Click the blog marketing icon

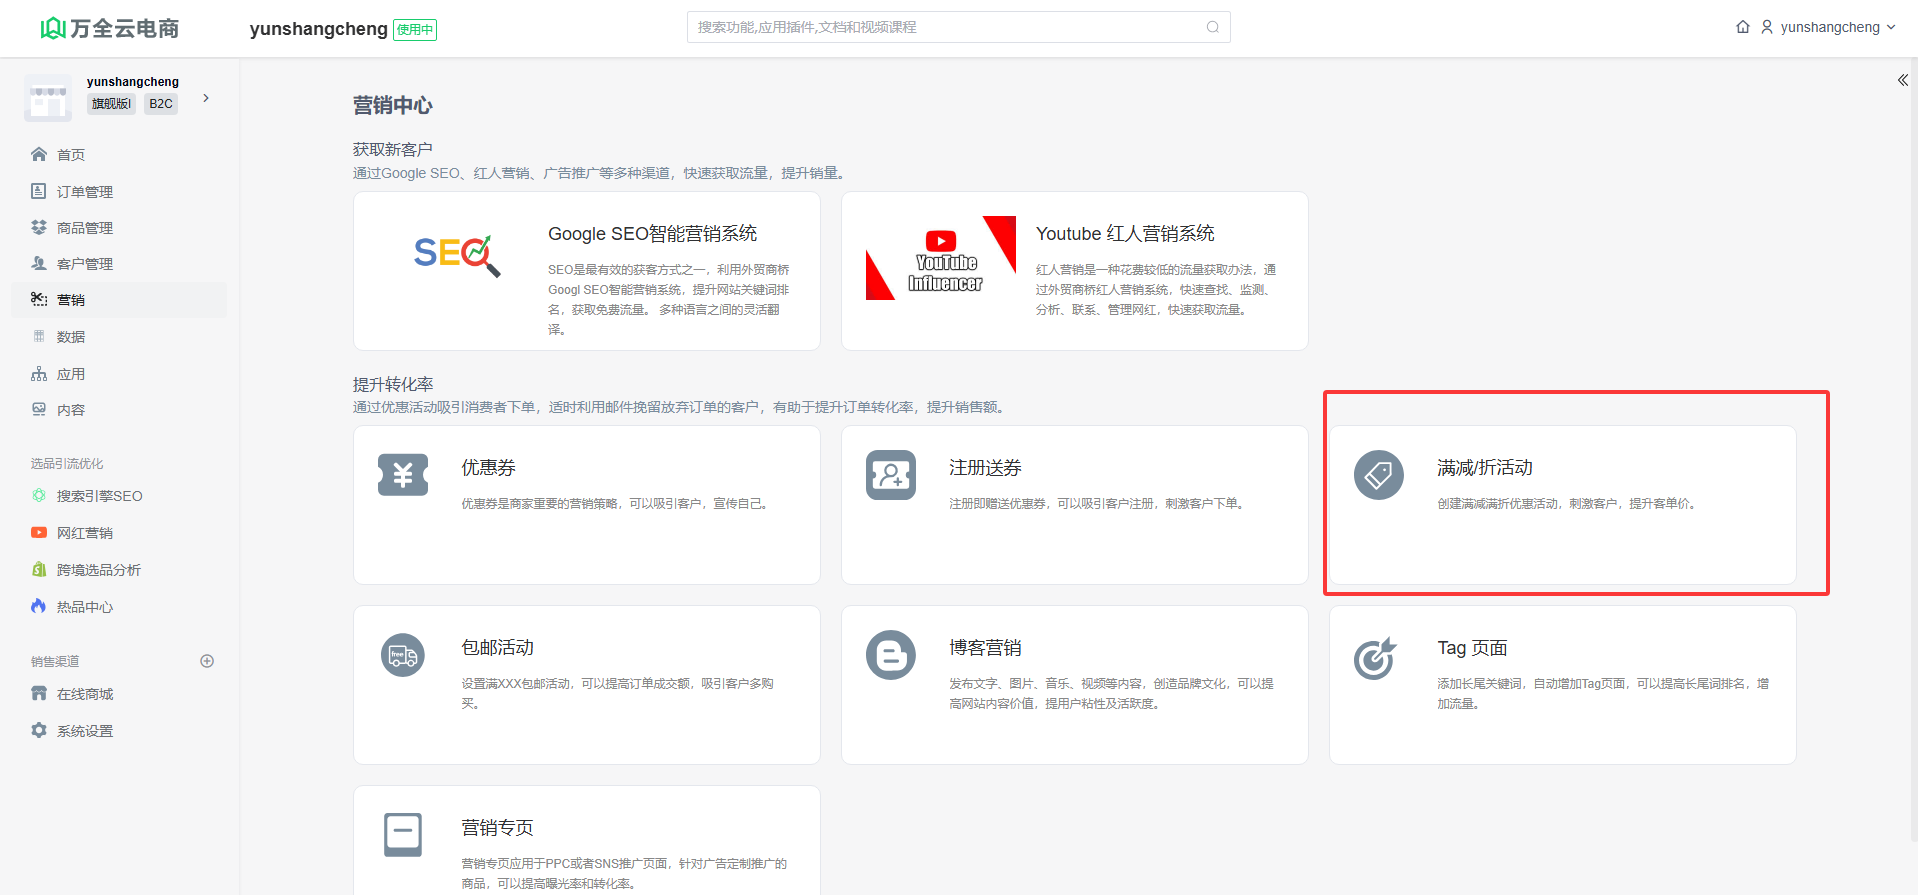pyautogui.click(x=890, y=656)
